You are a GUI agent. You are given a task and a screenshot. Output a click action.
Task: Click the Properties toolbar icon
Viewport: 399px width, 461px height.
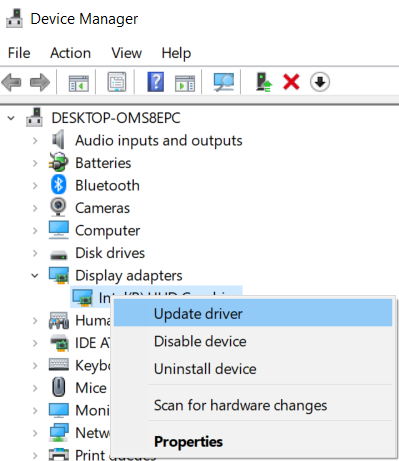[117, 82]
